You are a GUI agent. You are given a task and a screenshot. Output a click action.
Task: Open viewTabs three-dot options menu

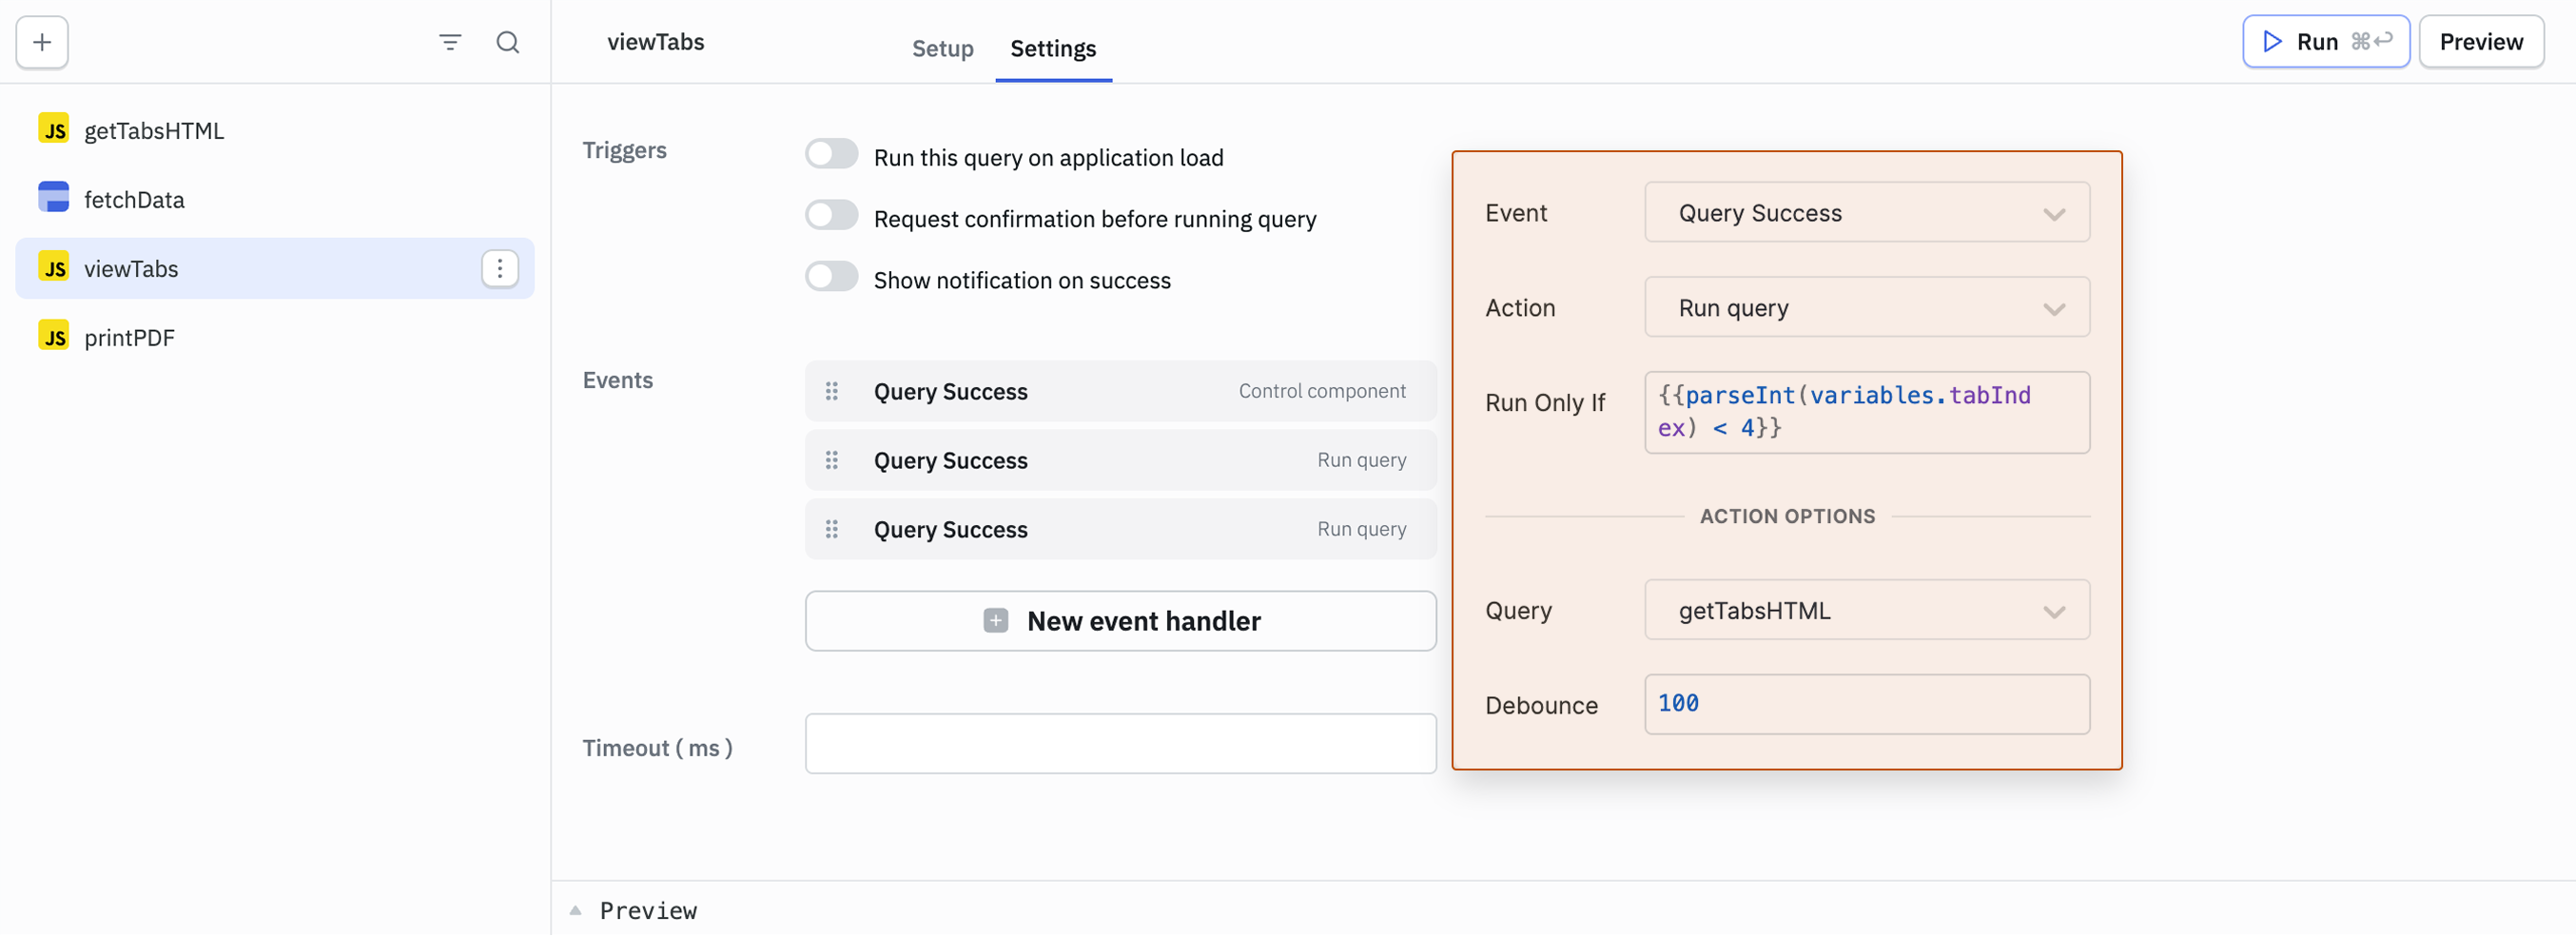pos(500,268)
